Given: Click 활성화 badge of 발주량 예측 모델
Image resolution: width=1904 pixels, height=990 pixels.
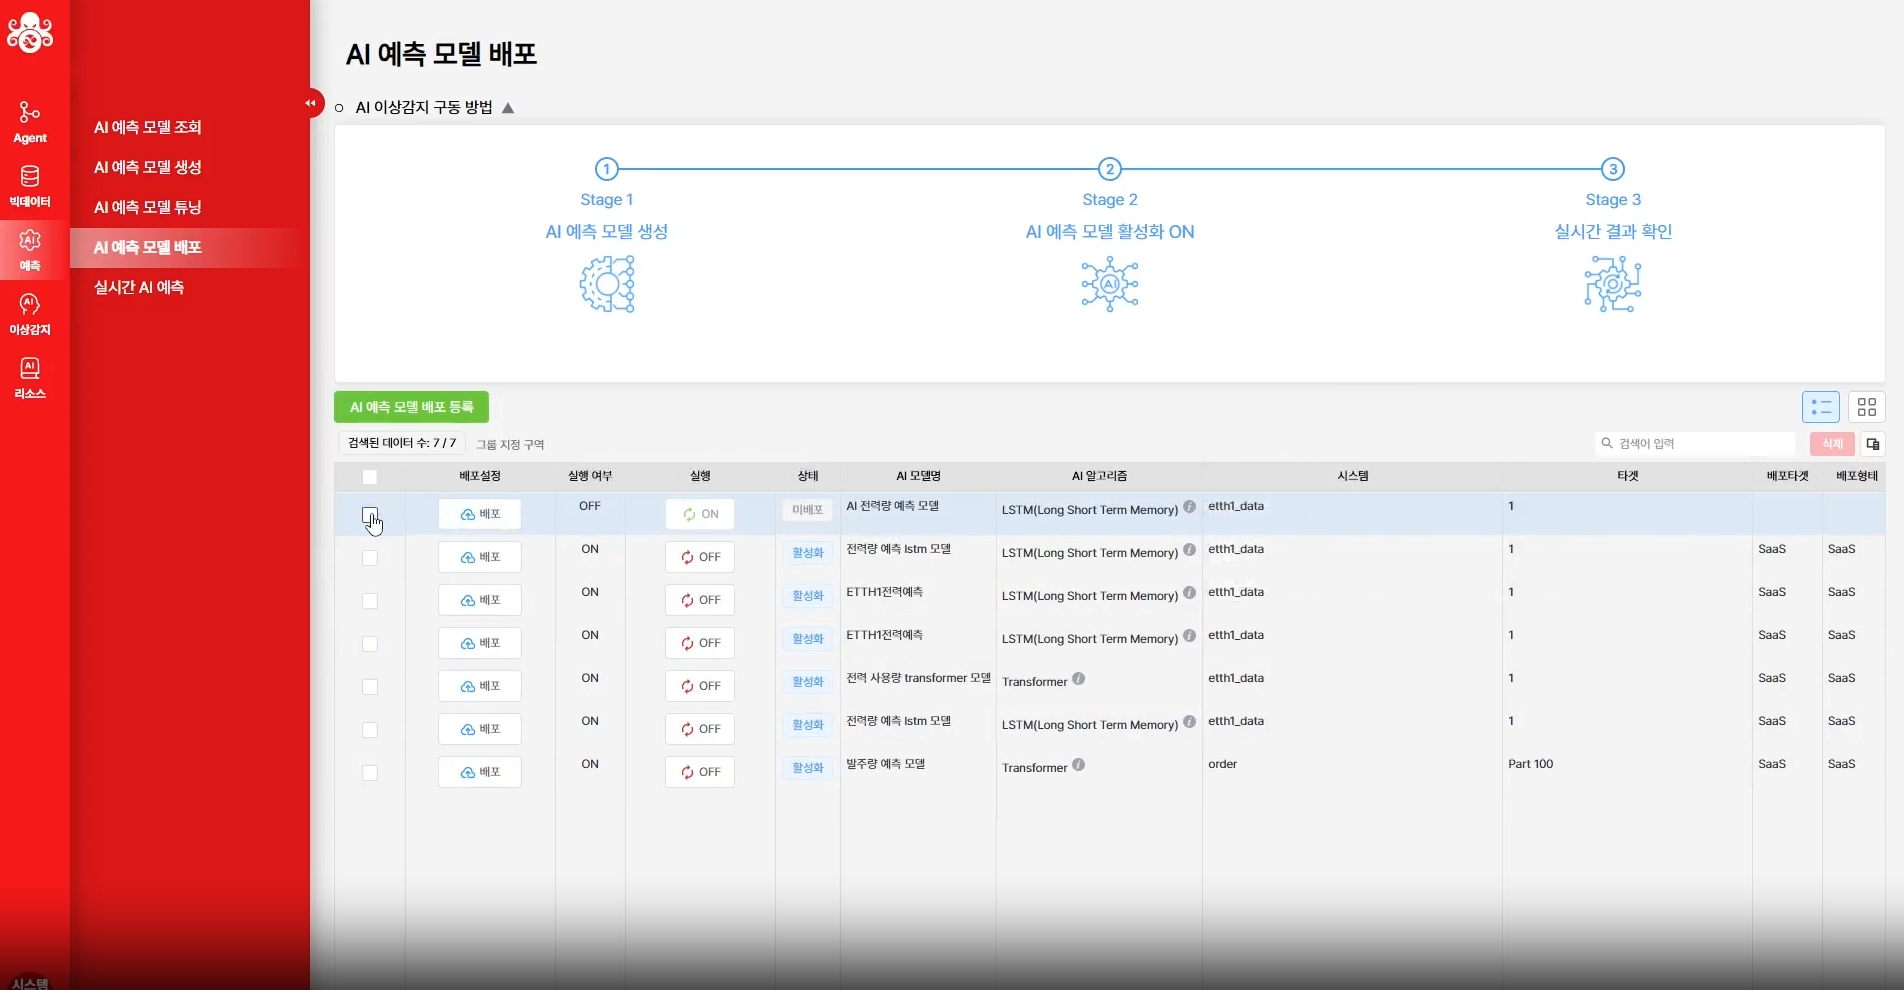Looking at the screenshot, I should pos(807,768).
